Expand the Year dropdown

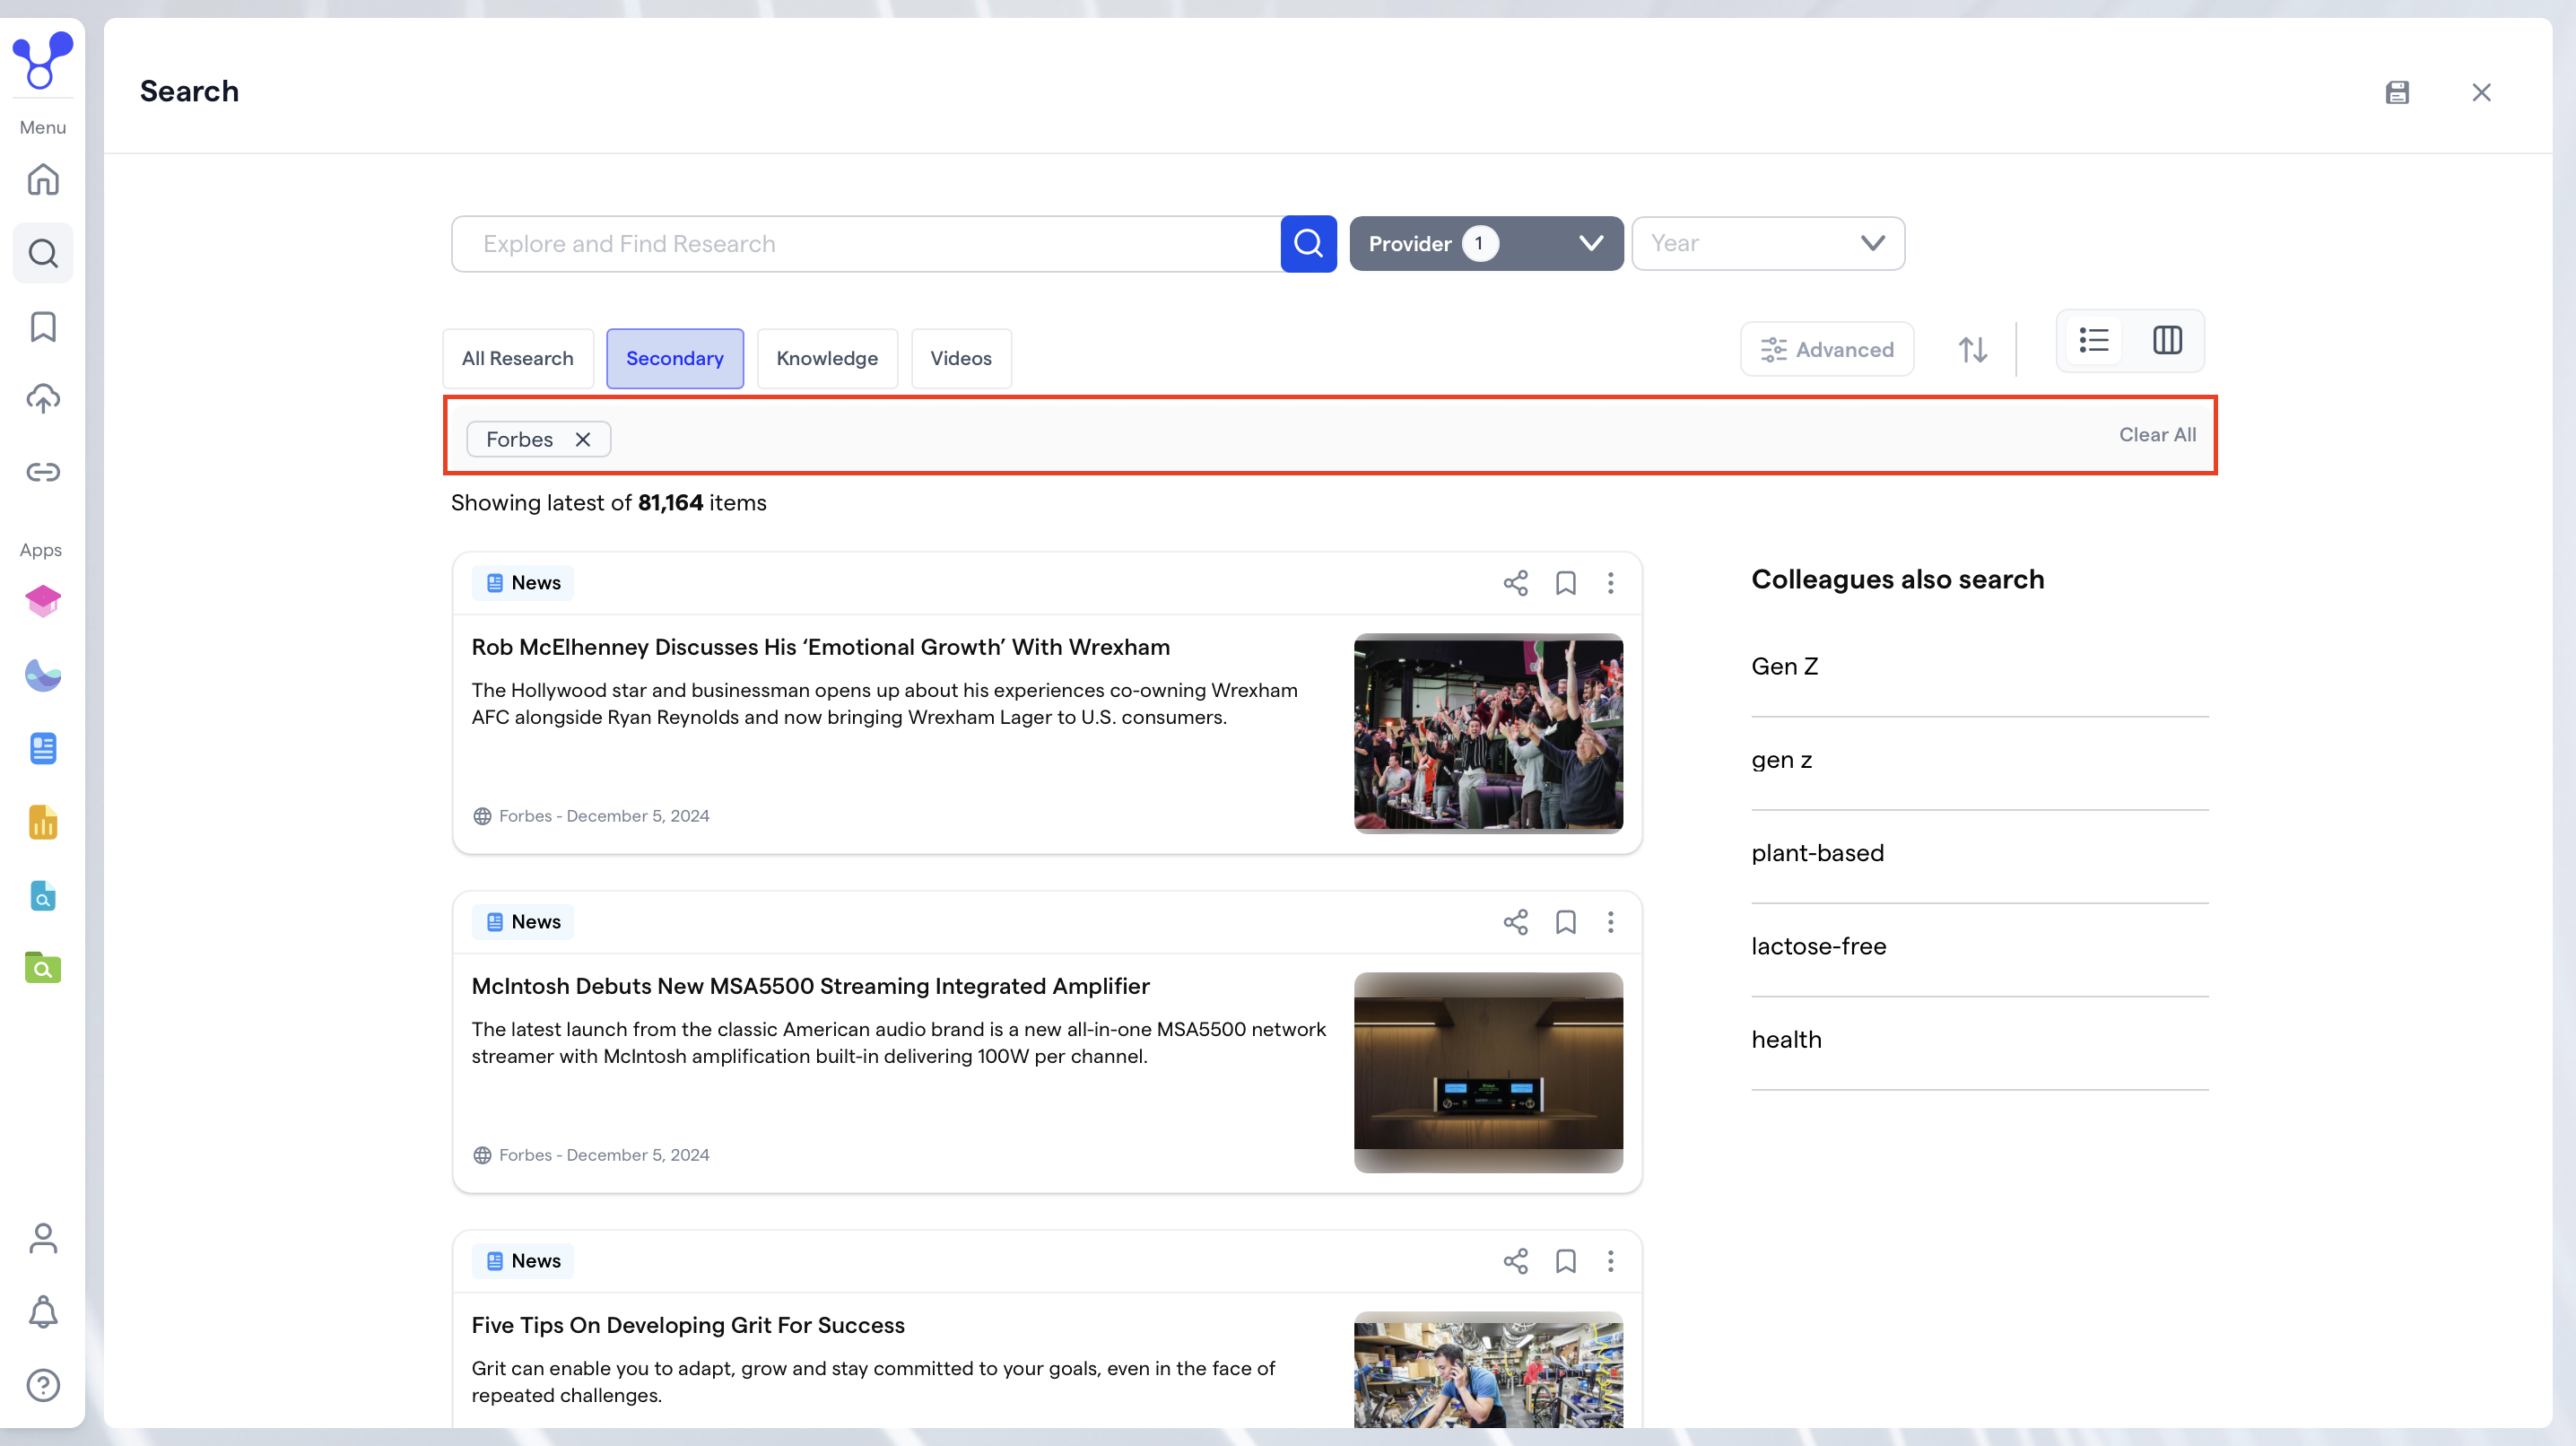[x=1767, y=243]
